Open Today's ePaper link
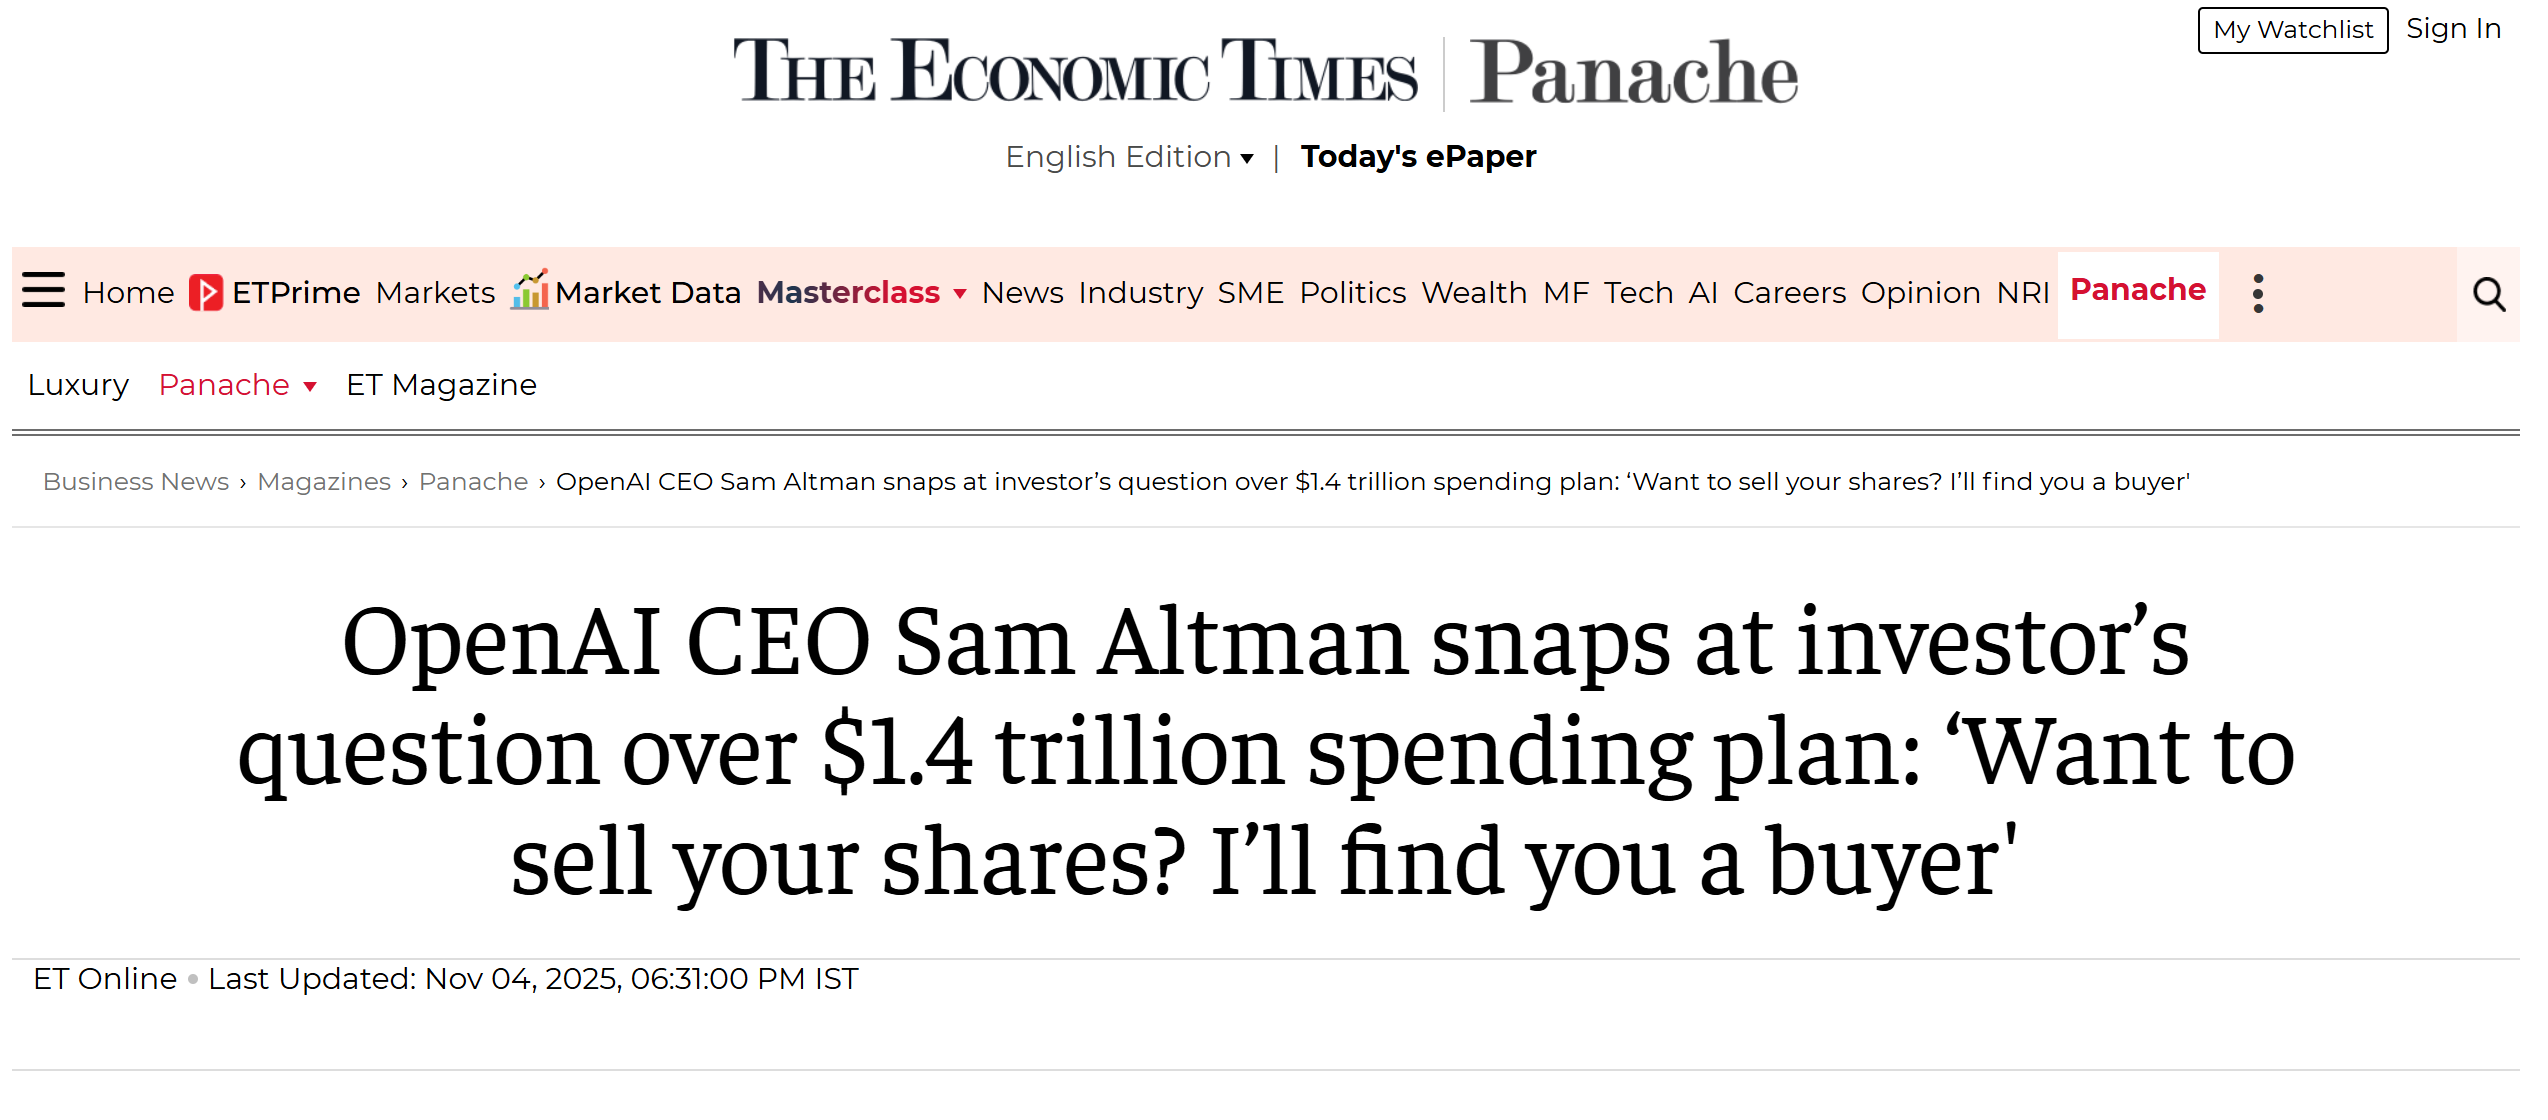The height and width of the screenshot is (1120, 2548). click(1417, 157)
